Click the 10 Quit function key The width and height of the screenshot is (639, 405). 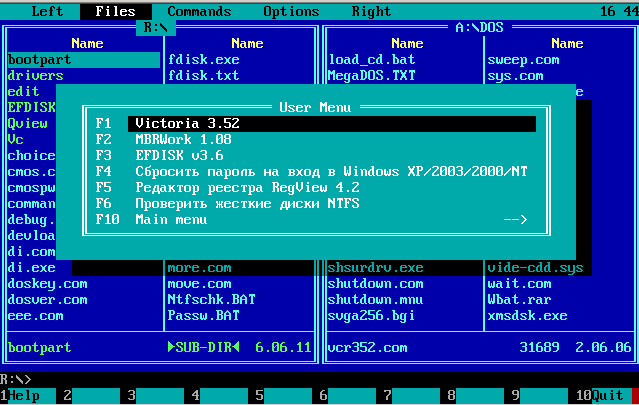coord(603,395)
